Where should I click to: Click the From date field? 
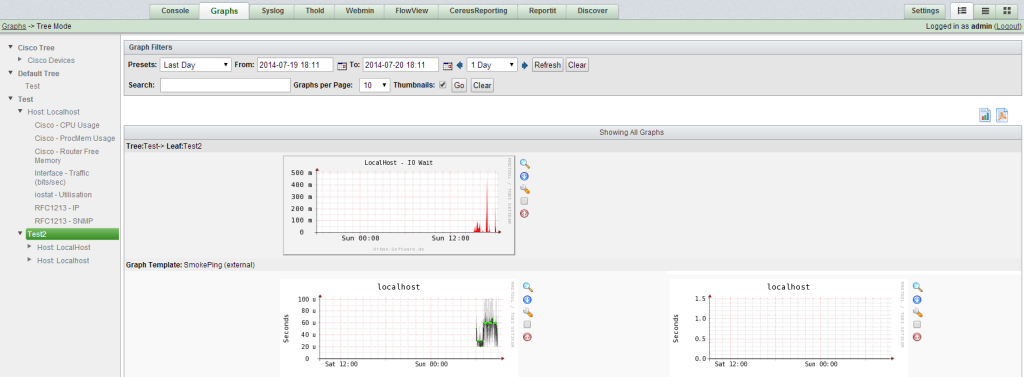click(295, 65)
